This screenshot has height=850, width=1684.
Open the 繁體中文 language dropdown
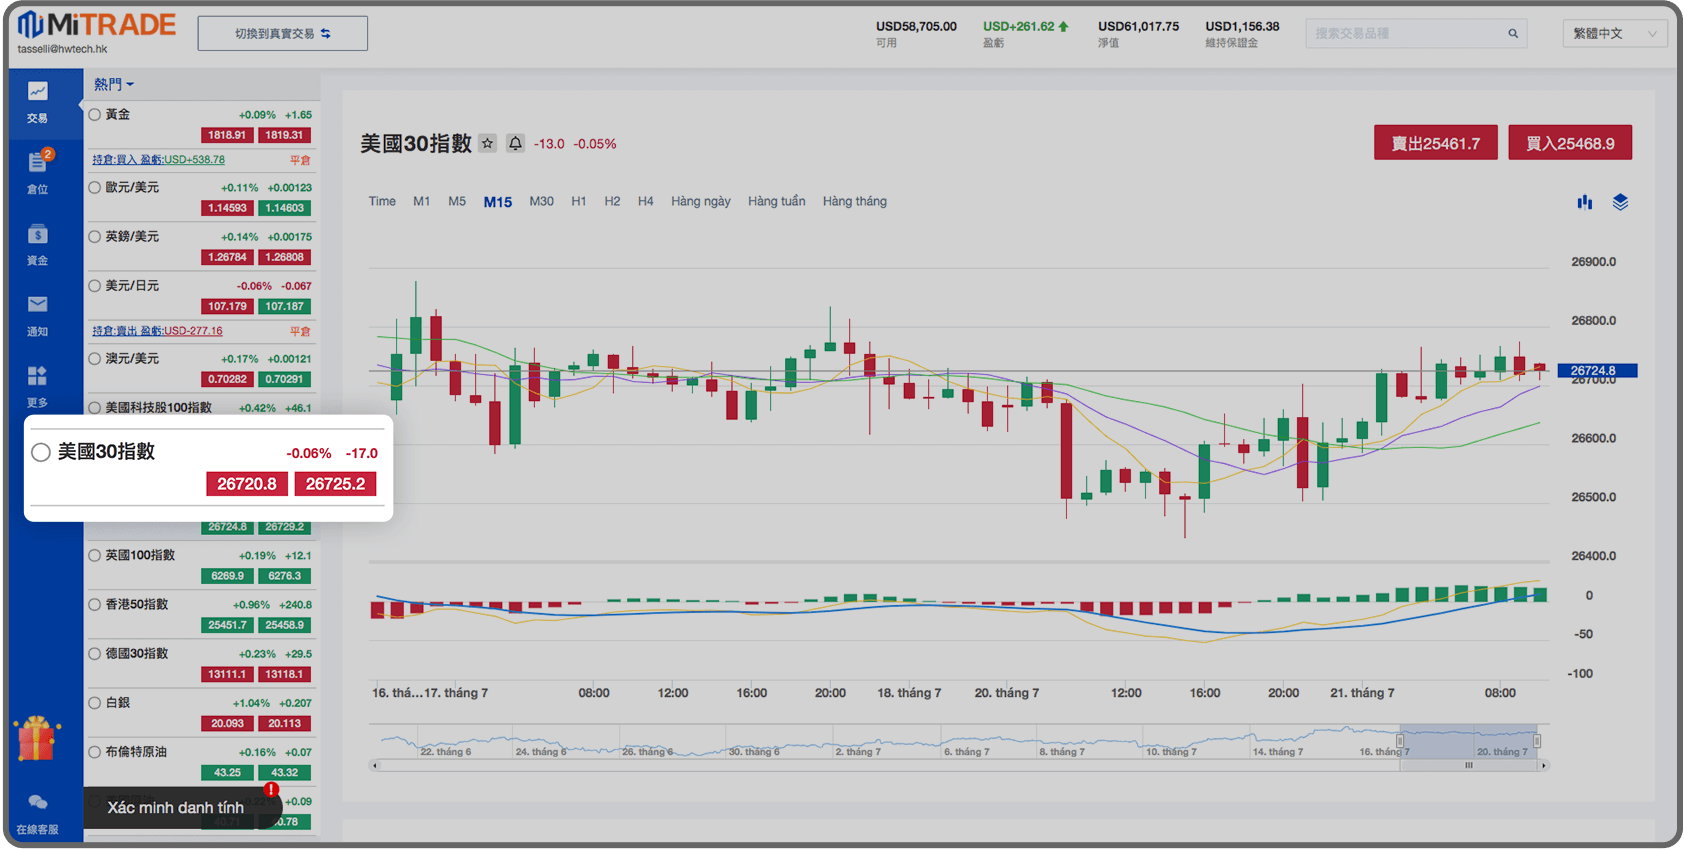tap(1614, 34)
